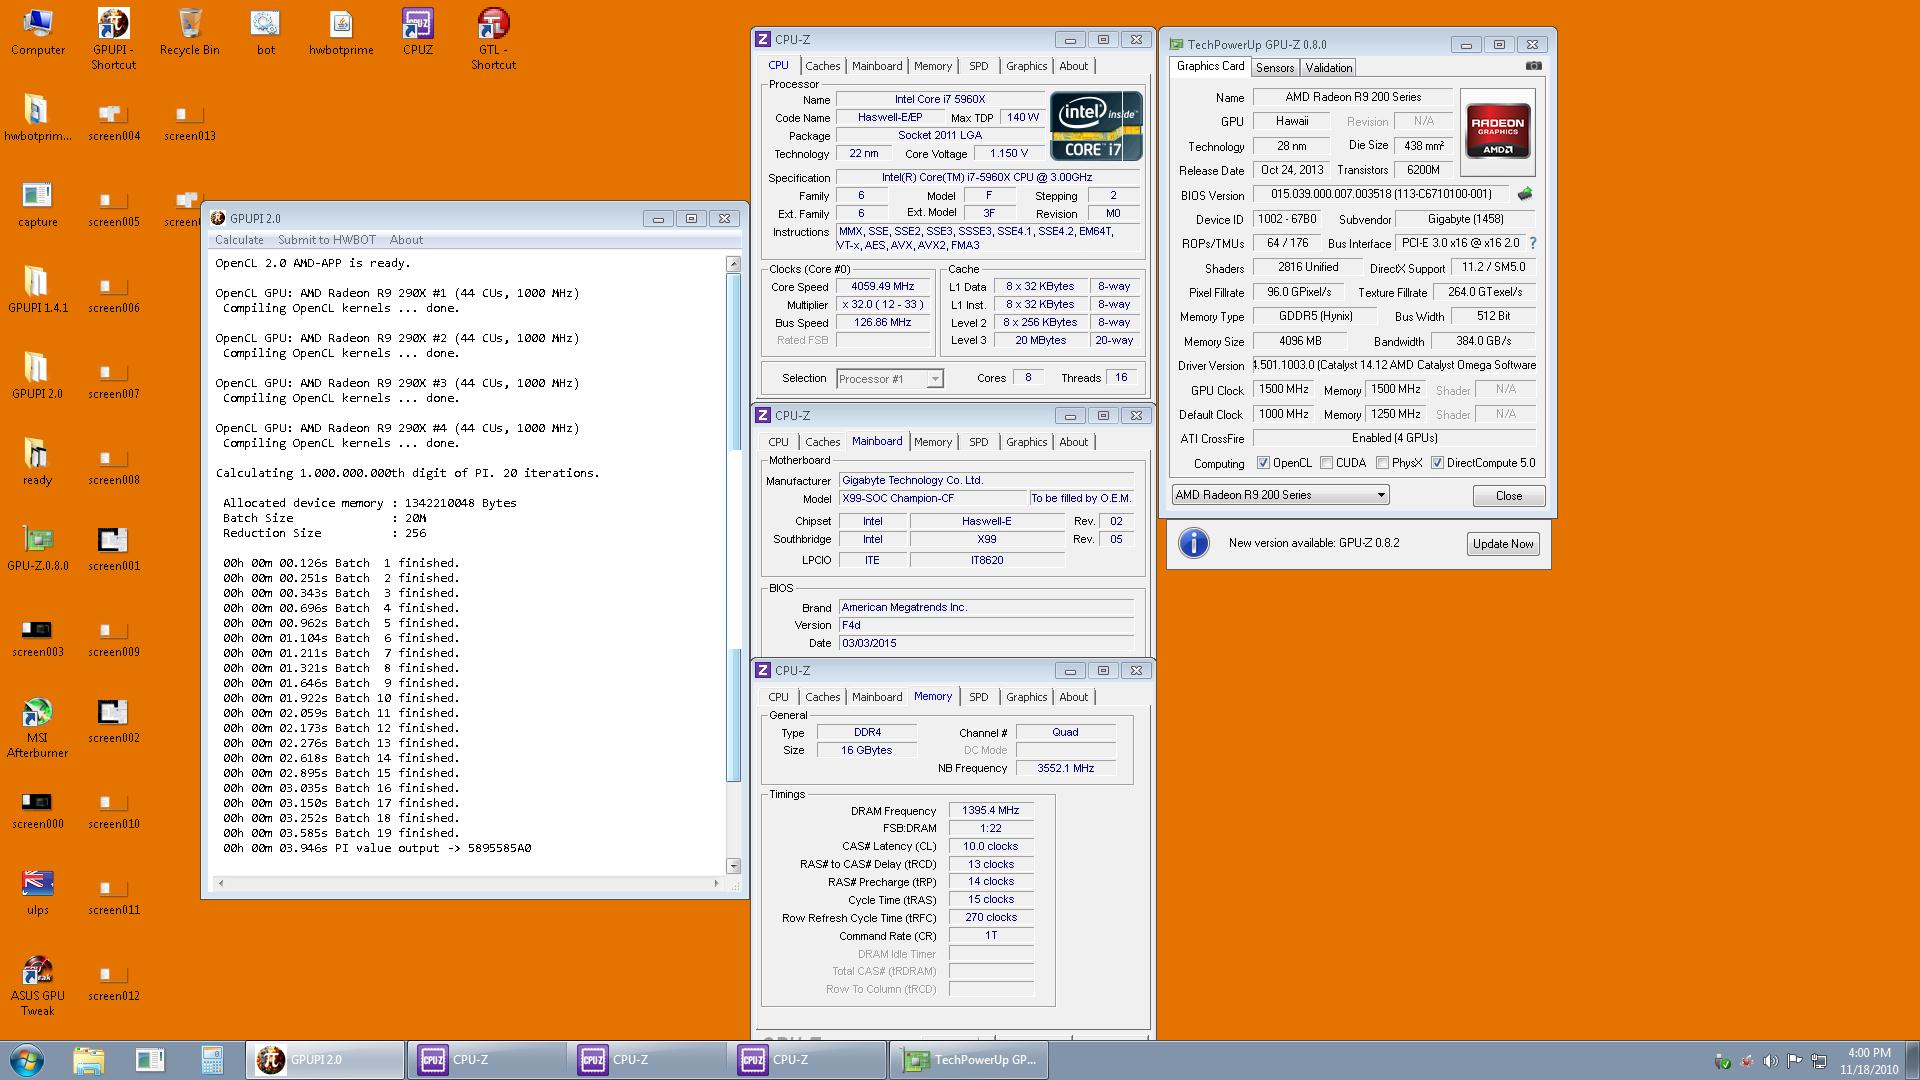This screenshot has width=1920, height=1080.
Task: Open Graphics tab in middle CPU-Z window
Action: 1027,442
